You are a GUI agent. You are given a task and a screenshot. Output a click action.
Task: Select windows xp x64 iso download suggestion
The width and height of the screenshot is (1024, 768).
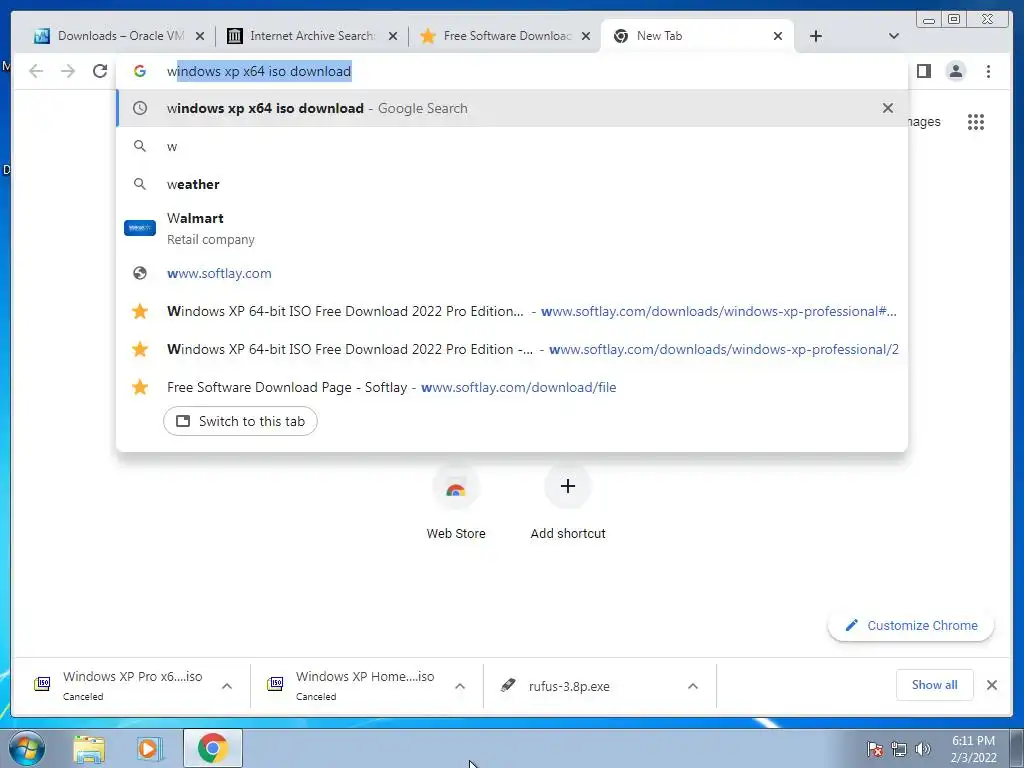coord(512,108)
